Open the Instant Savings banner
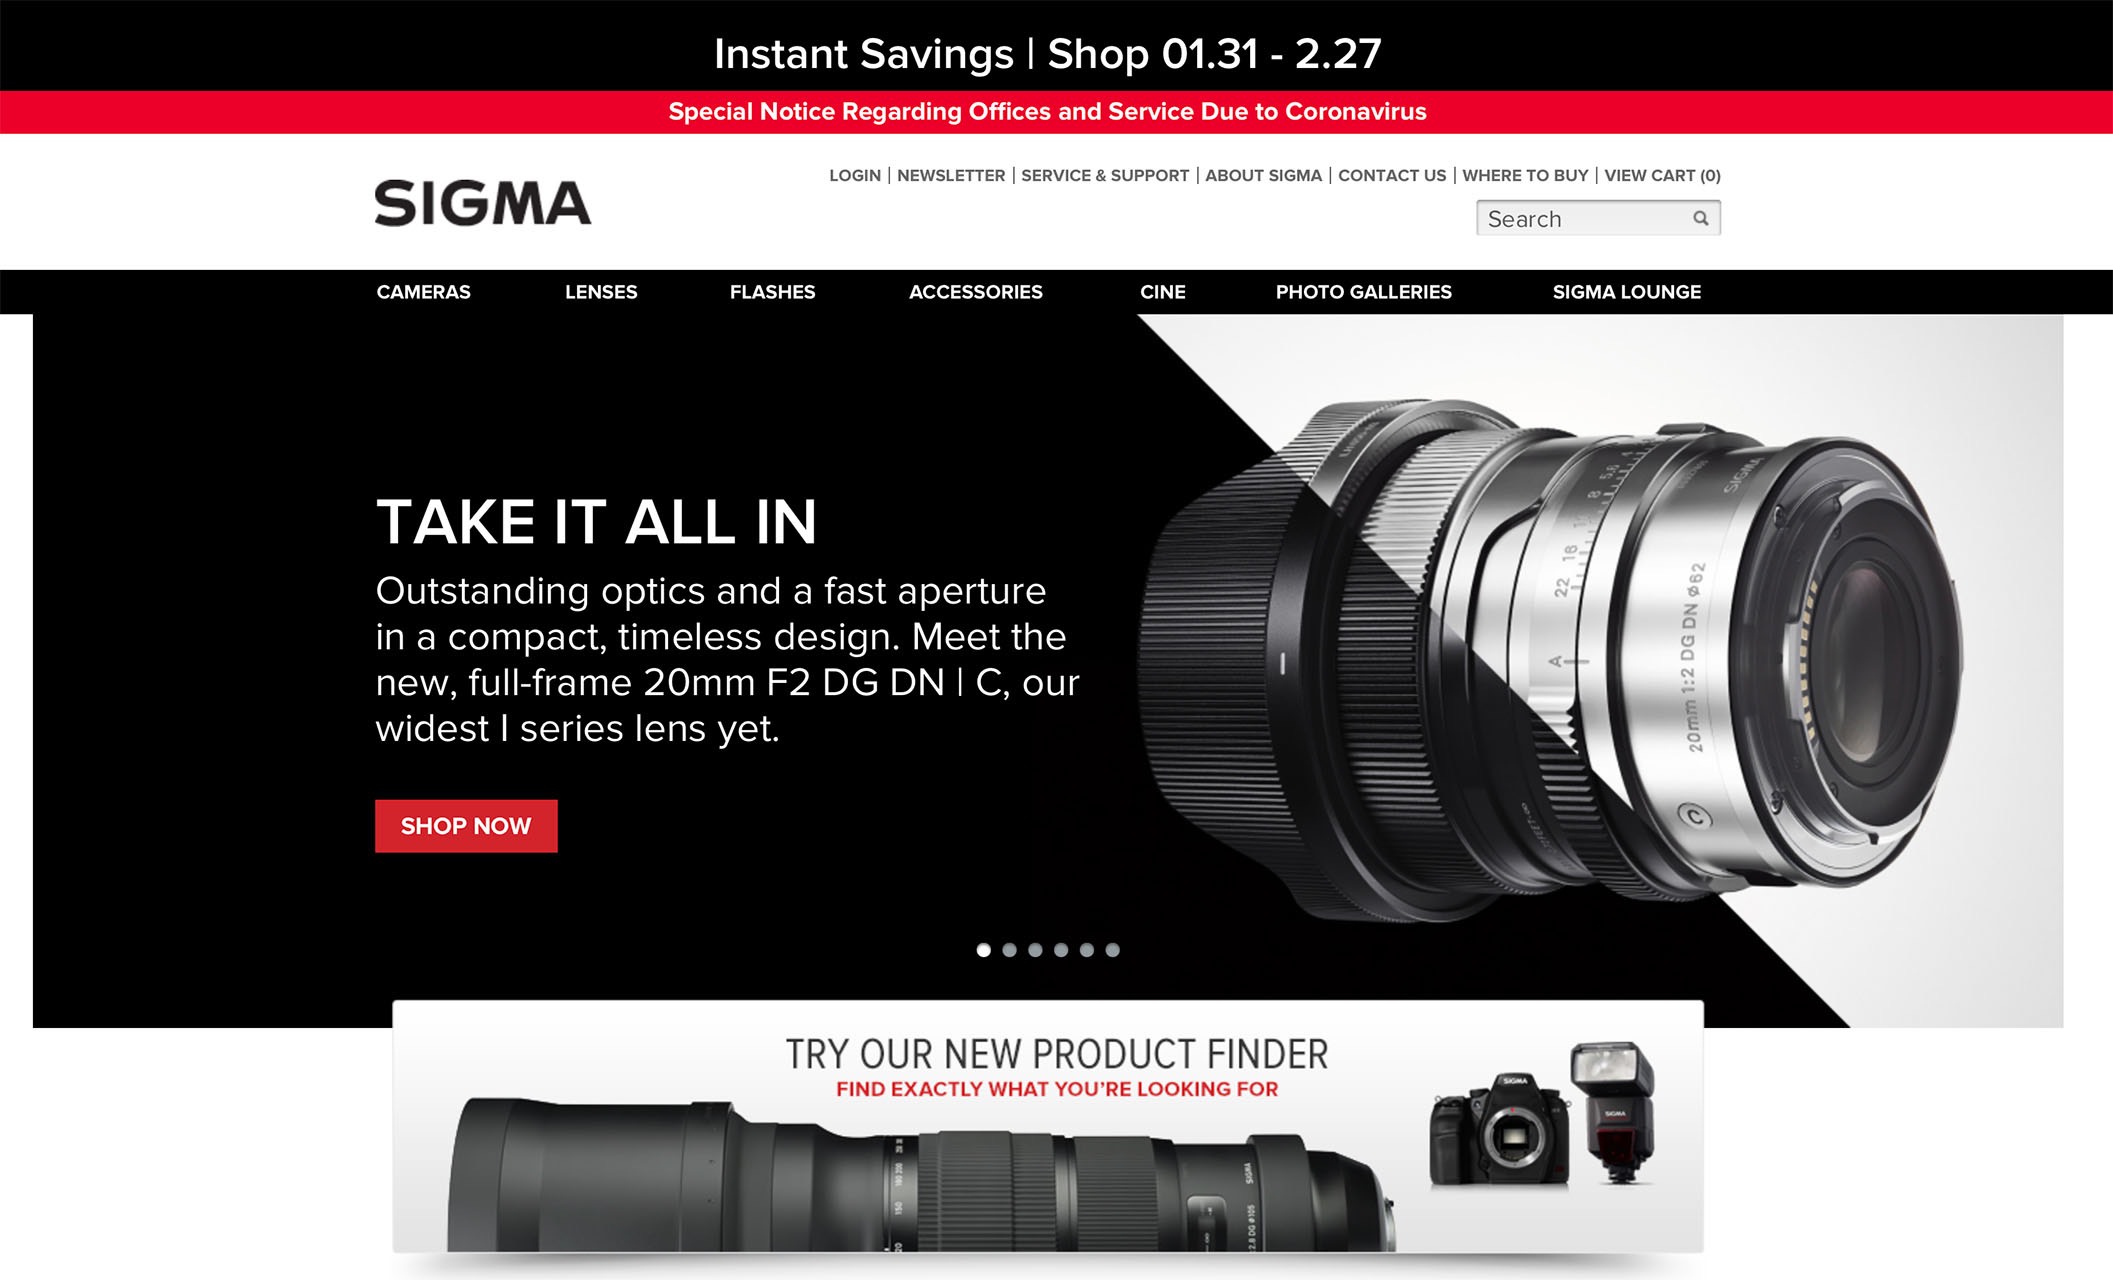The width and height of the screenshot is (2113, 1280). pos(1047,54)
